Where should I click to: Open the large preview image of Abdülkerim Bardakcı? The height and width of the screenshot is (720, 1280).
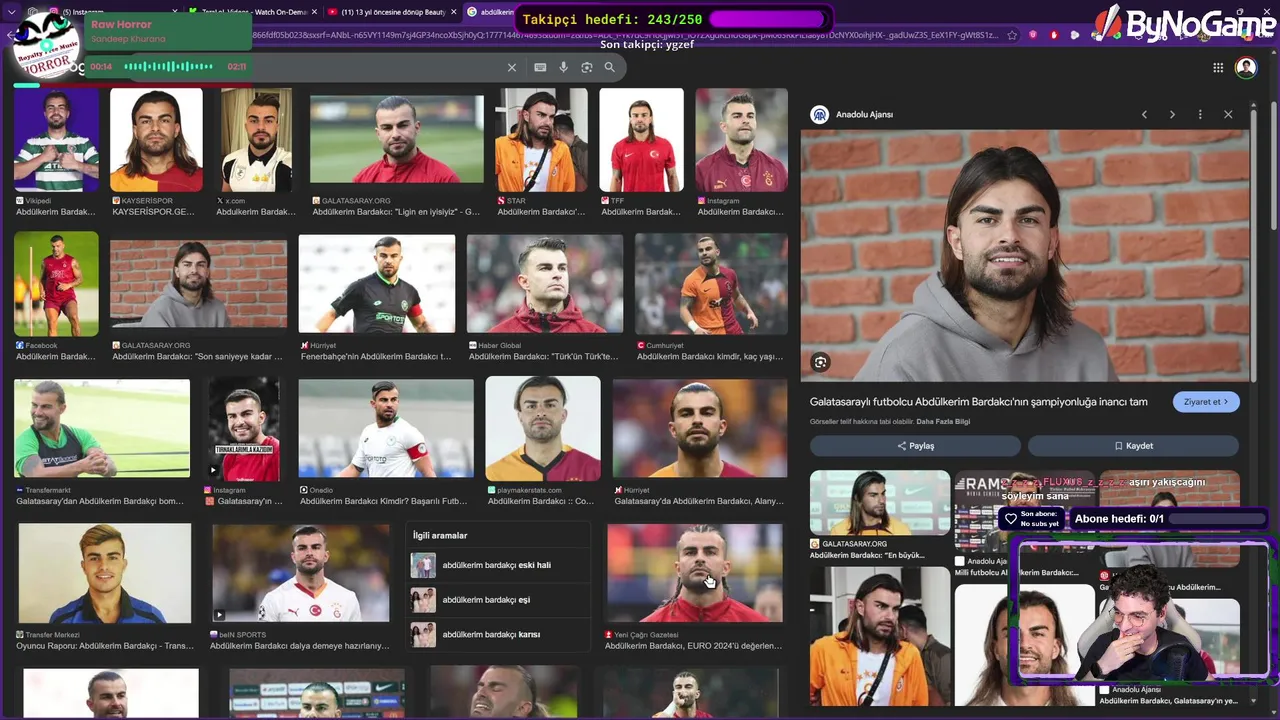1025,255
